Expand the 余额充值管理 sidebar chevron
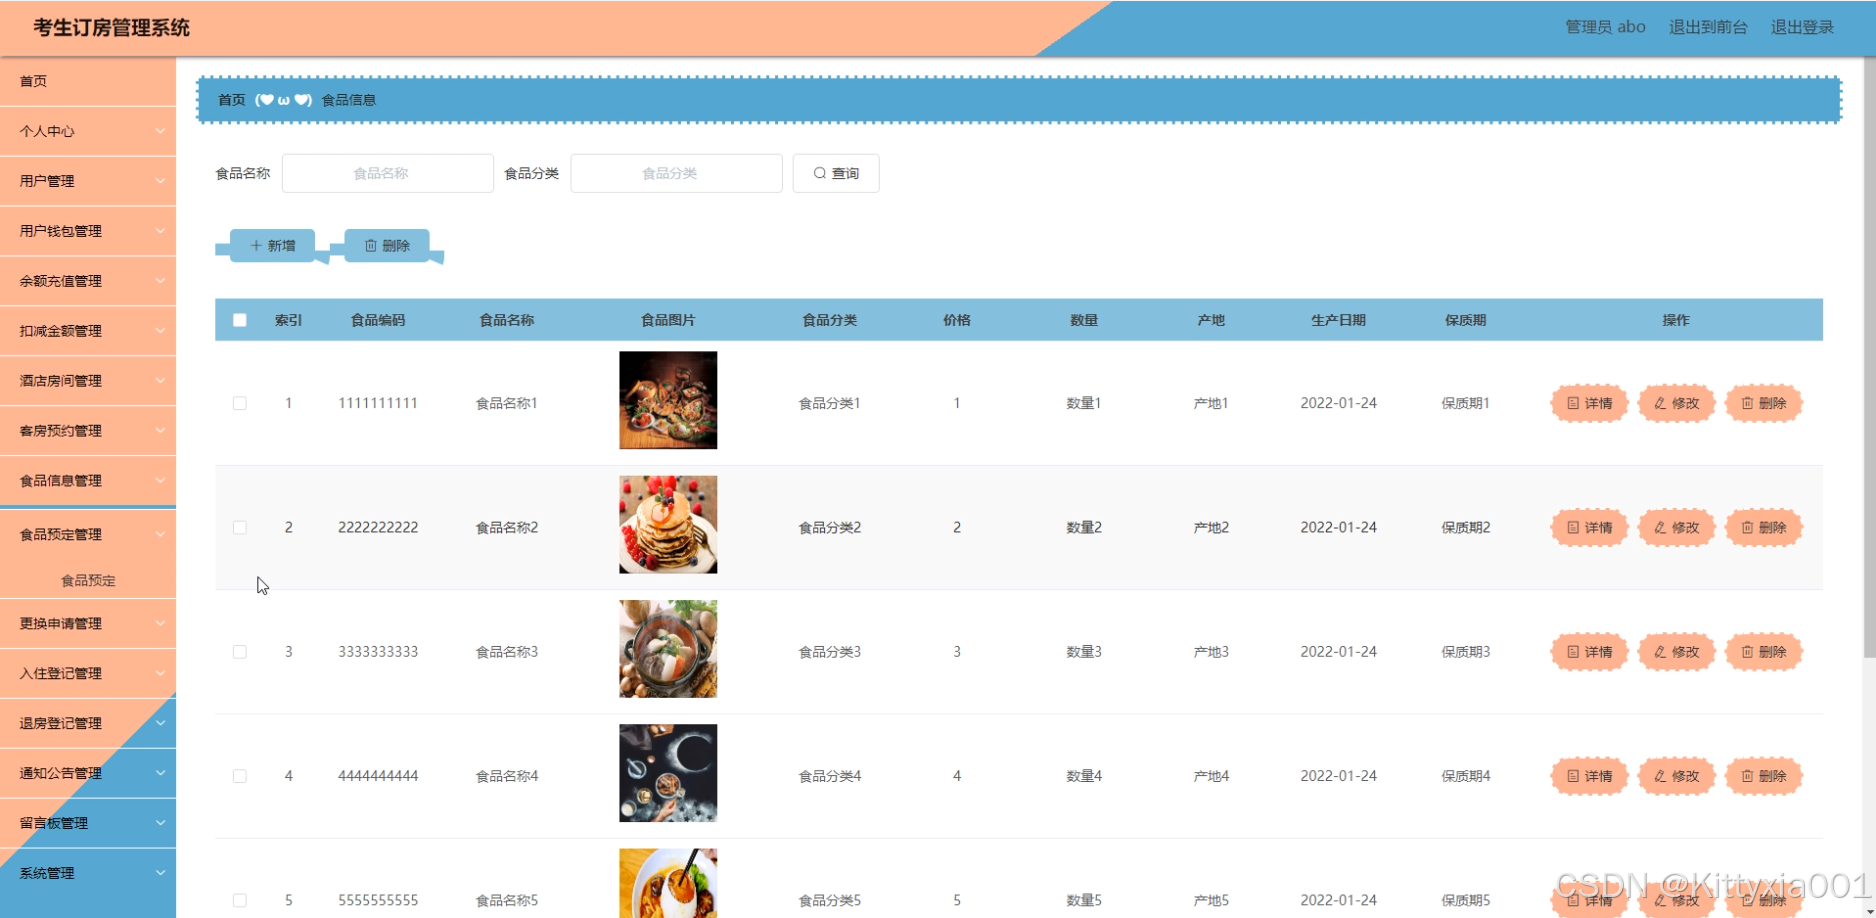The width and height of the screenshot is (1876, 918). click(160, 281)
